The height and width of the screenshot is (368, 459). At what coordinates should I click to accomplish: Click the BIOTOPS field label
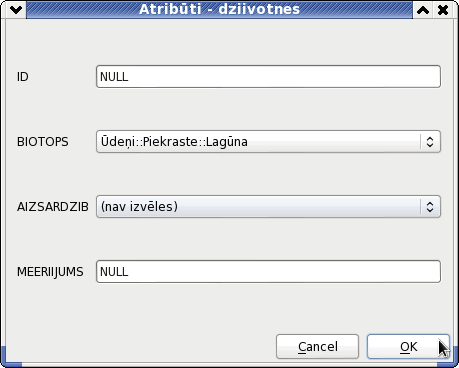pos(43,142)
